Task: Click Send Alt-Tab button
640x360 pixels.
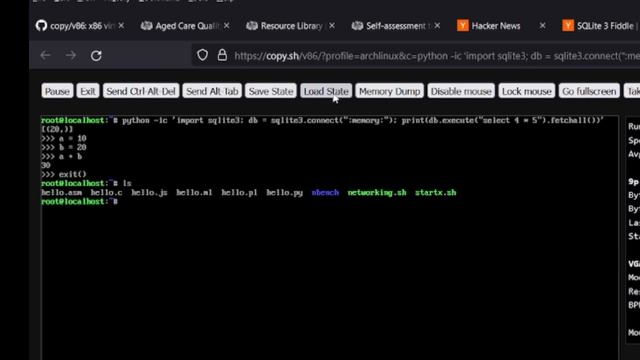Action: (212, 91)
